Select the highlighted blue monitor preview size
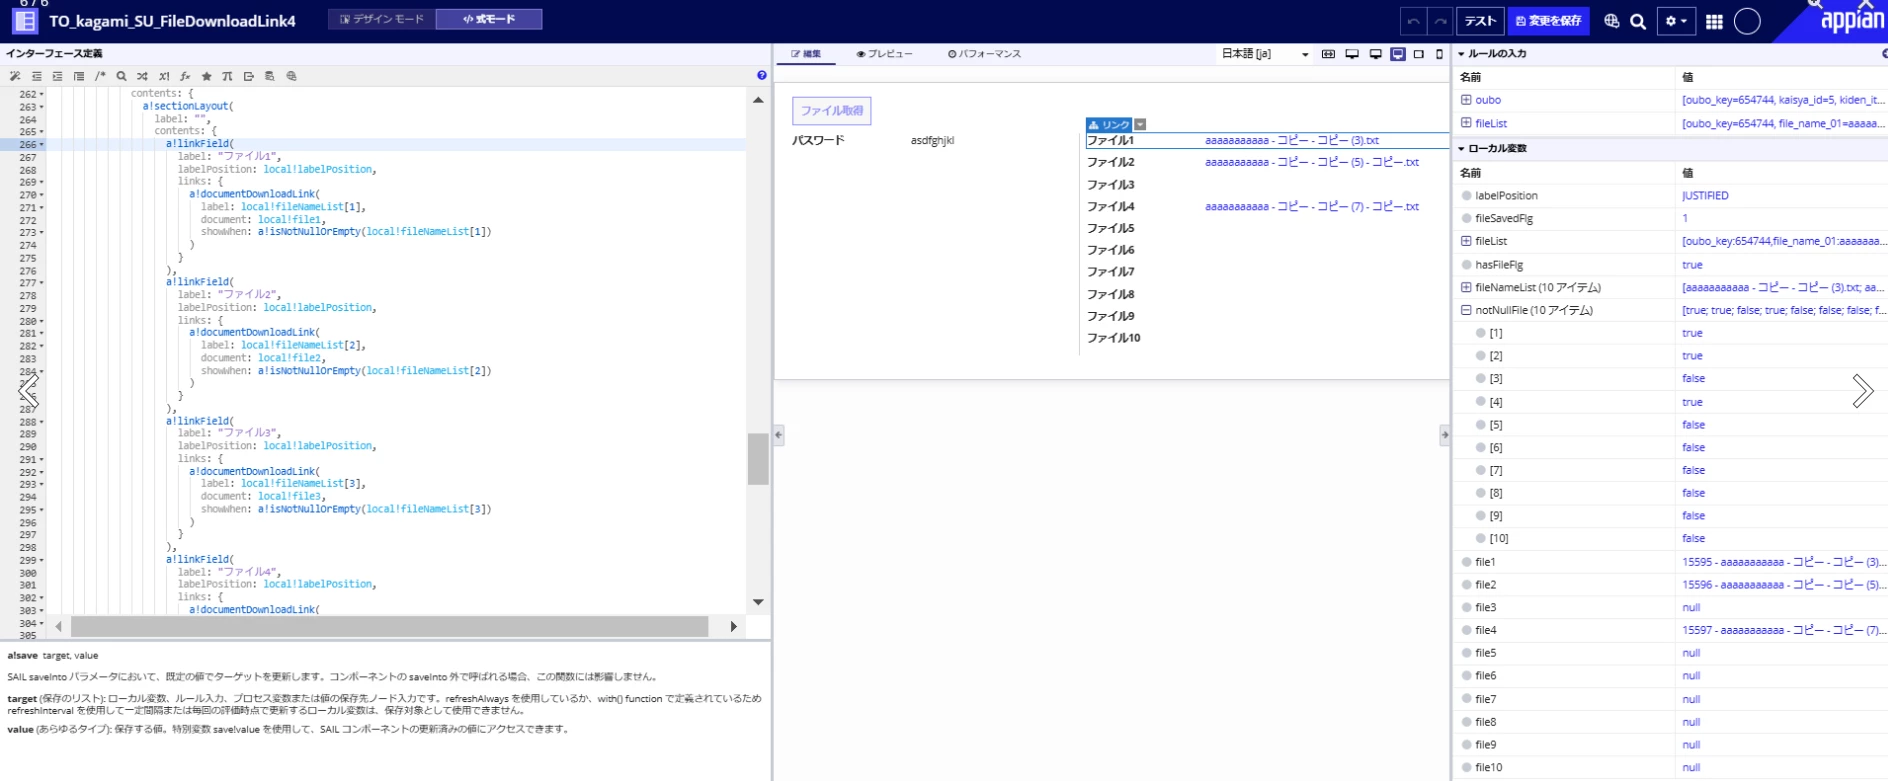Image resolution: width=1888 pixels, height=781 pixels. coord(1398,54)
